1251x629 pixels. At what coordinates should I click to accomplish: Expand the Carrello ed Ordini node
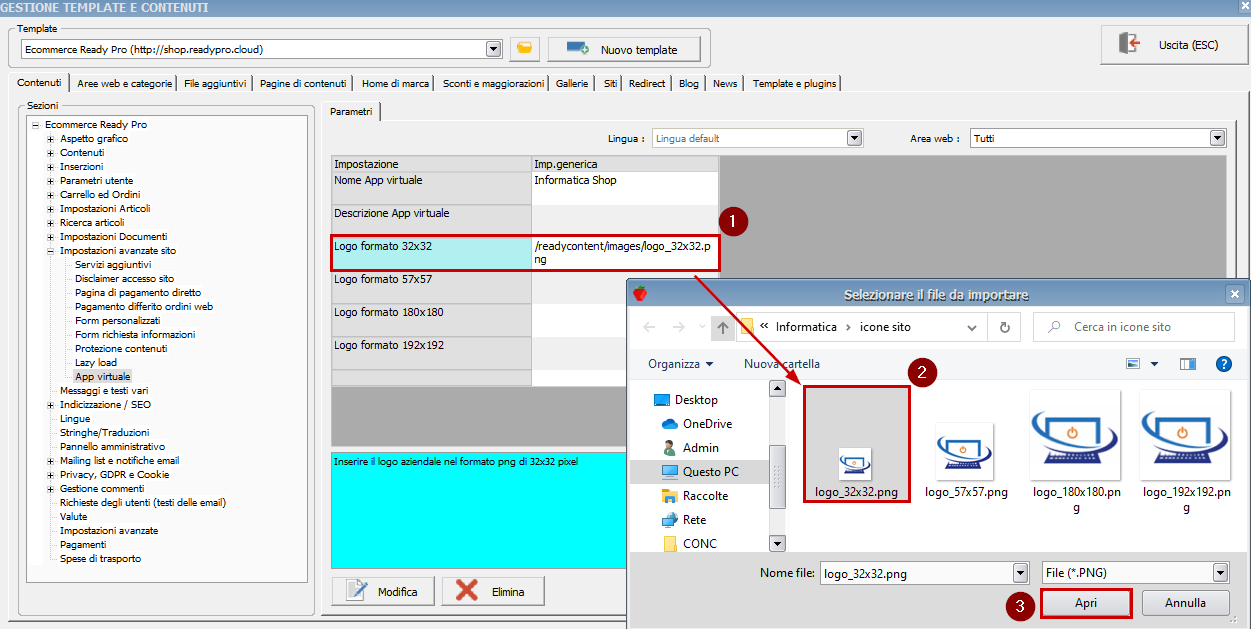[x=51, y=195]
